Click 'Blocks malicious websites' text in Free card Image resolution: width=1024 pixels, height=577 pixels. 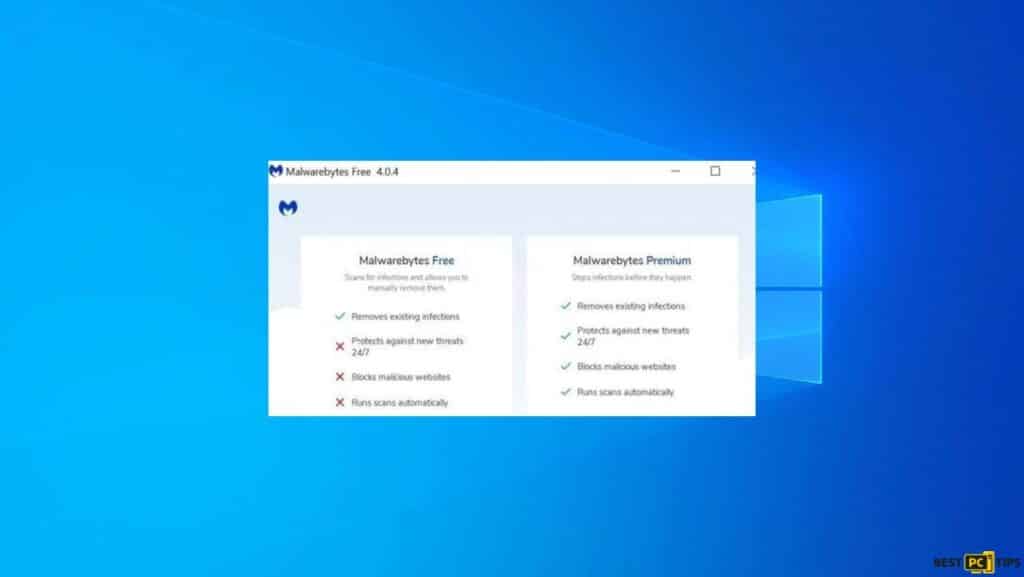(x=401, y=377)
